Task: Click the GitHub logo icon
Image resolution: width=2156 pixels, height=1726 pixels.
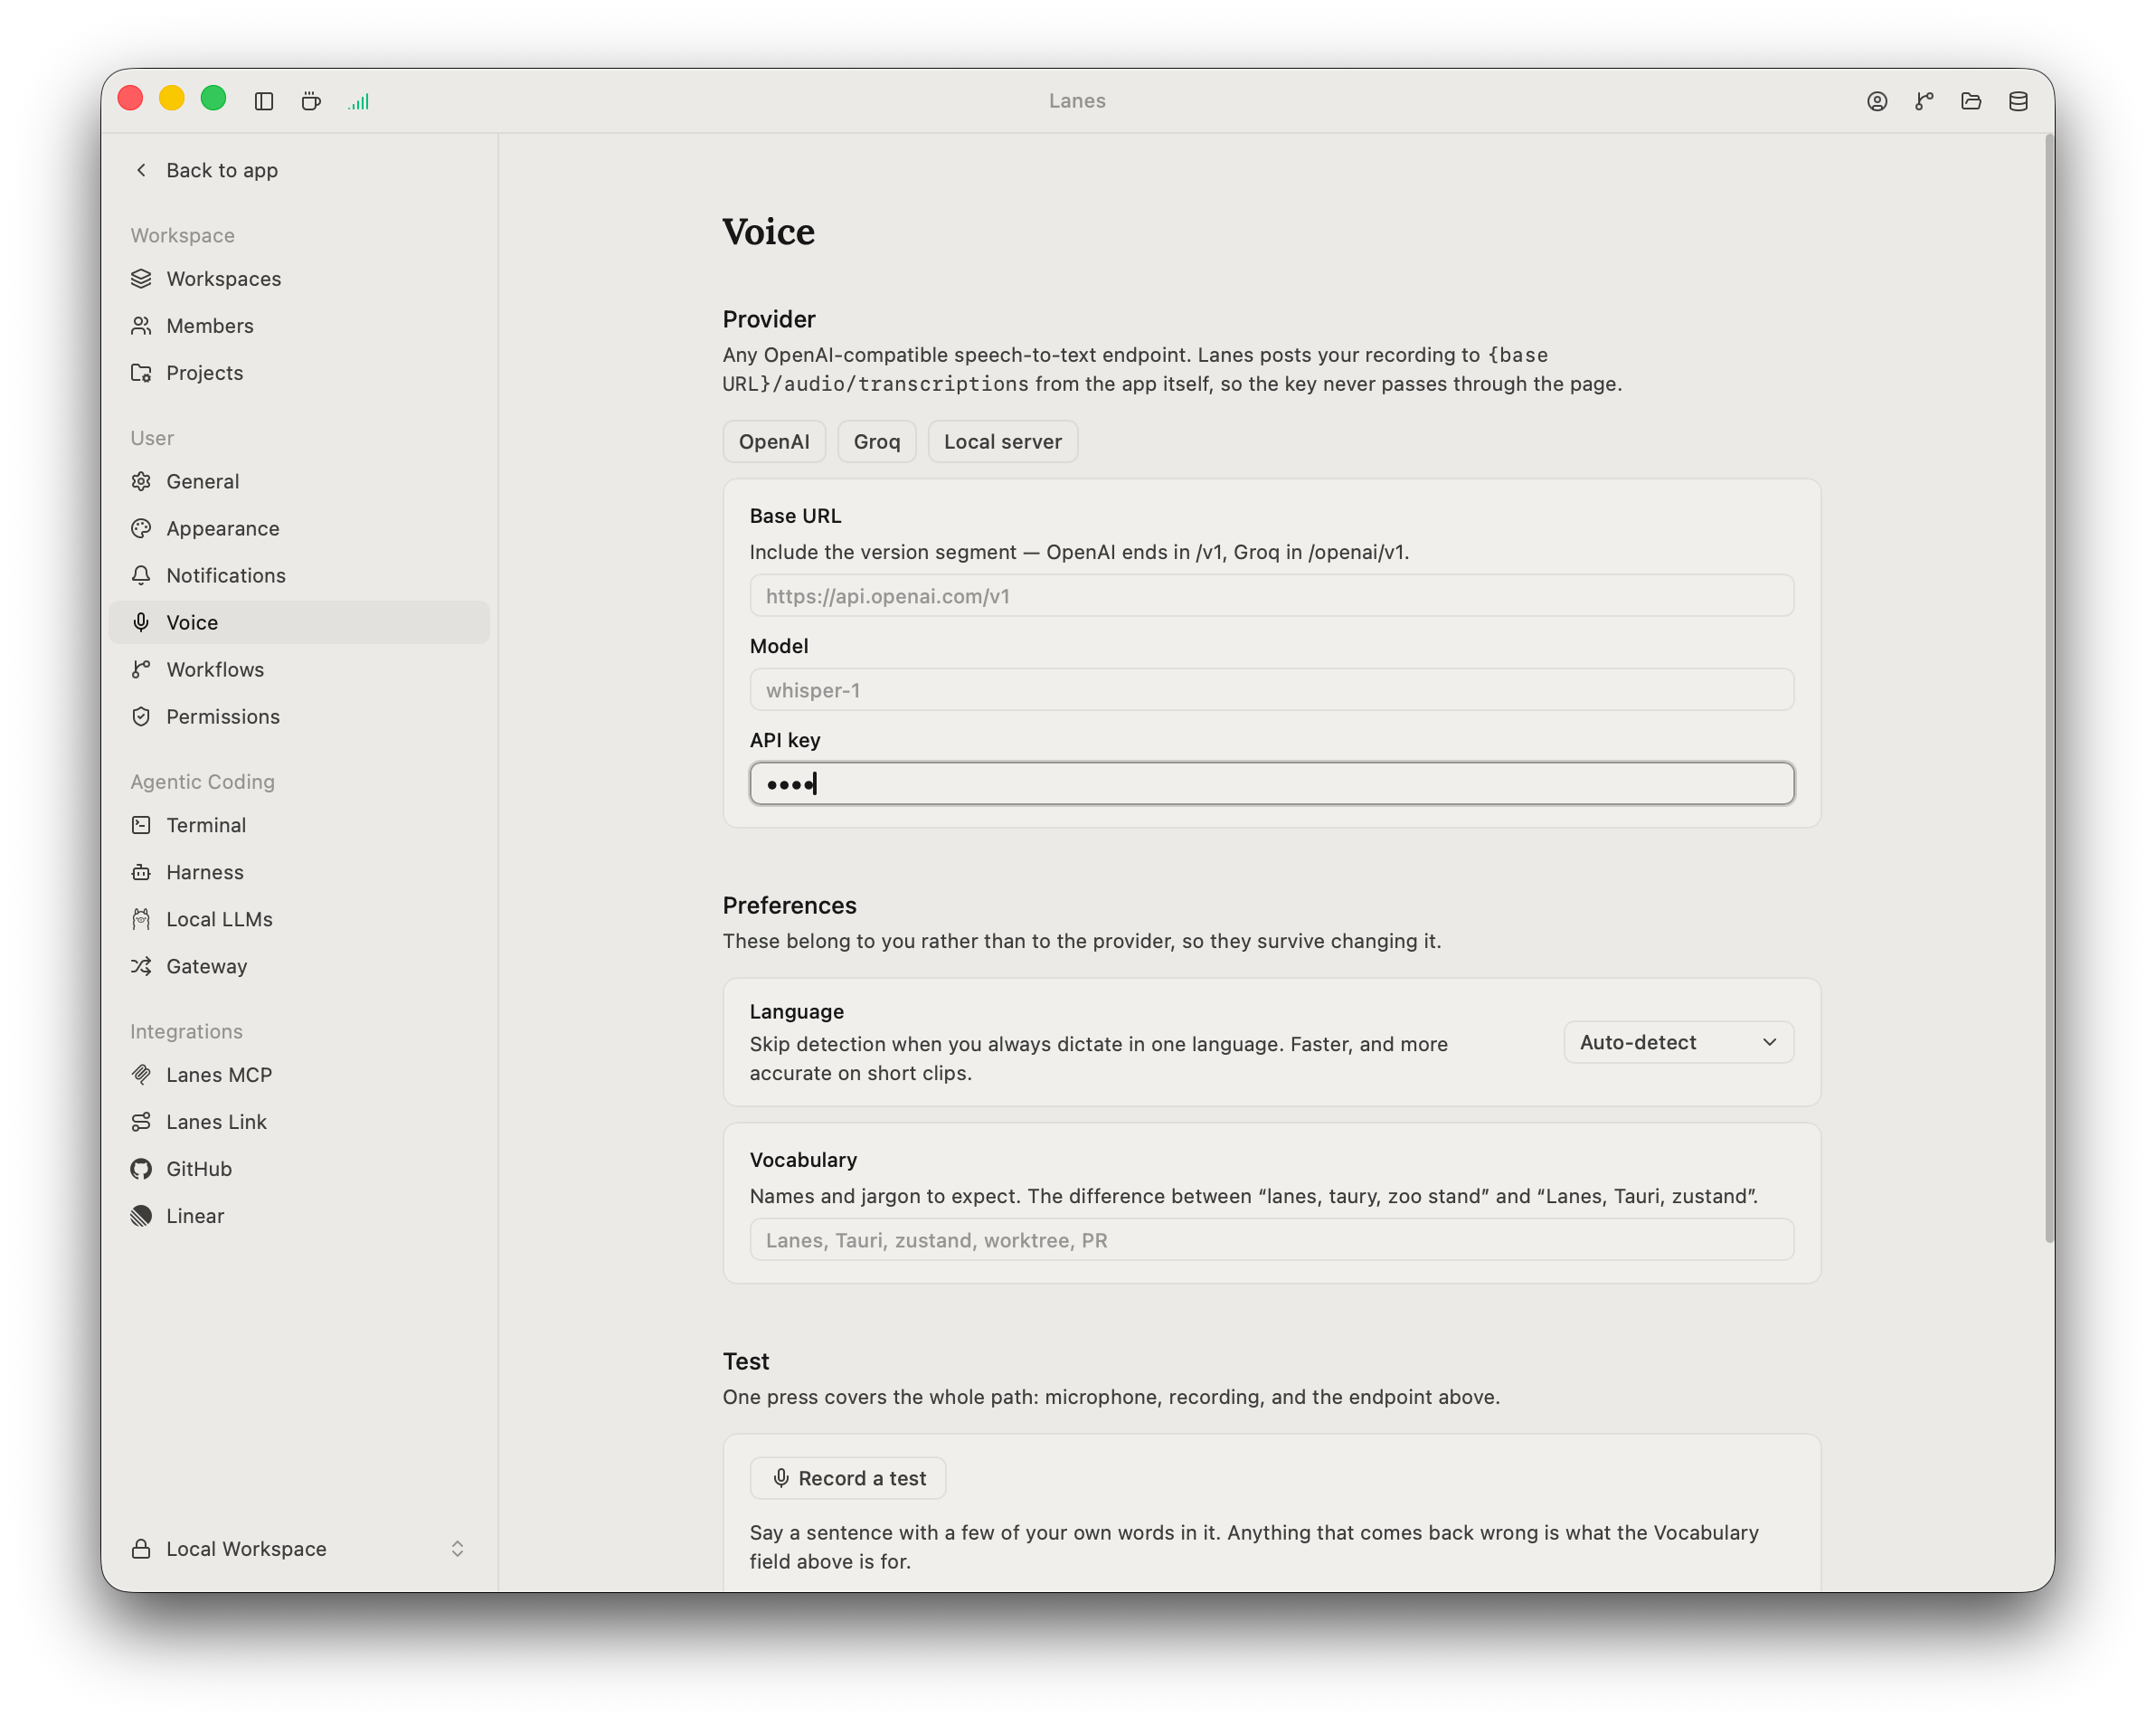Action: point(141,1169)
